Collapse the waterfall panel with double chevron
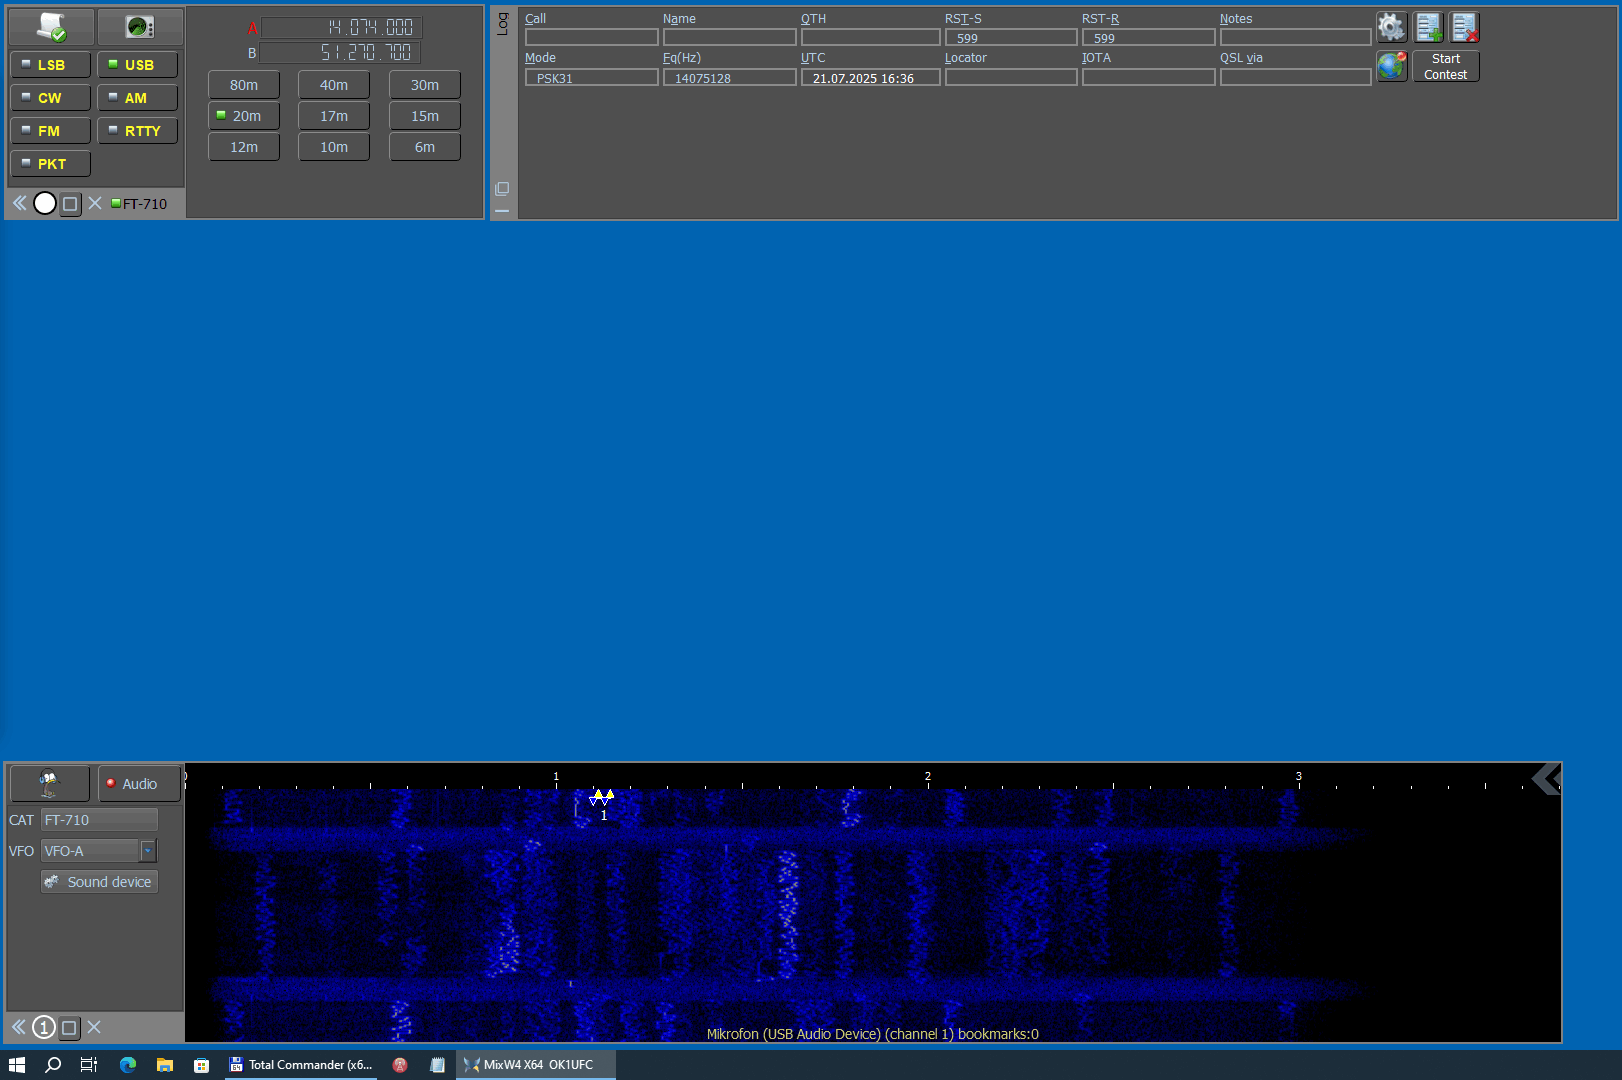Screen dimensions: 1622x1080 18,1027
